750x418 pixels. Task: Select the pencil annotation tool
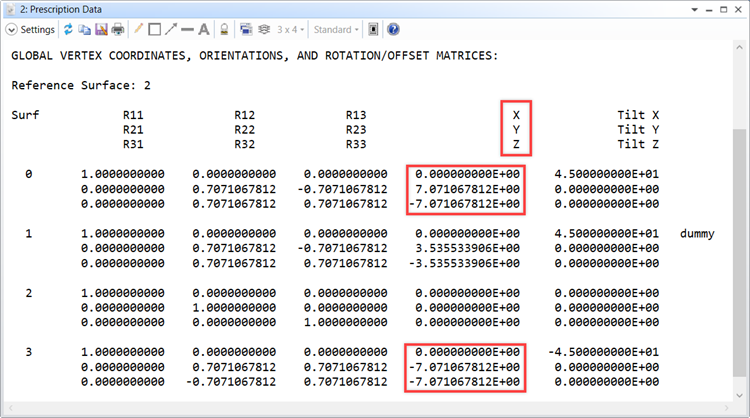click(x=138, y=29)
